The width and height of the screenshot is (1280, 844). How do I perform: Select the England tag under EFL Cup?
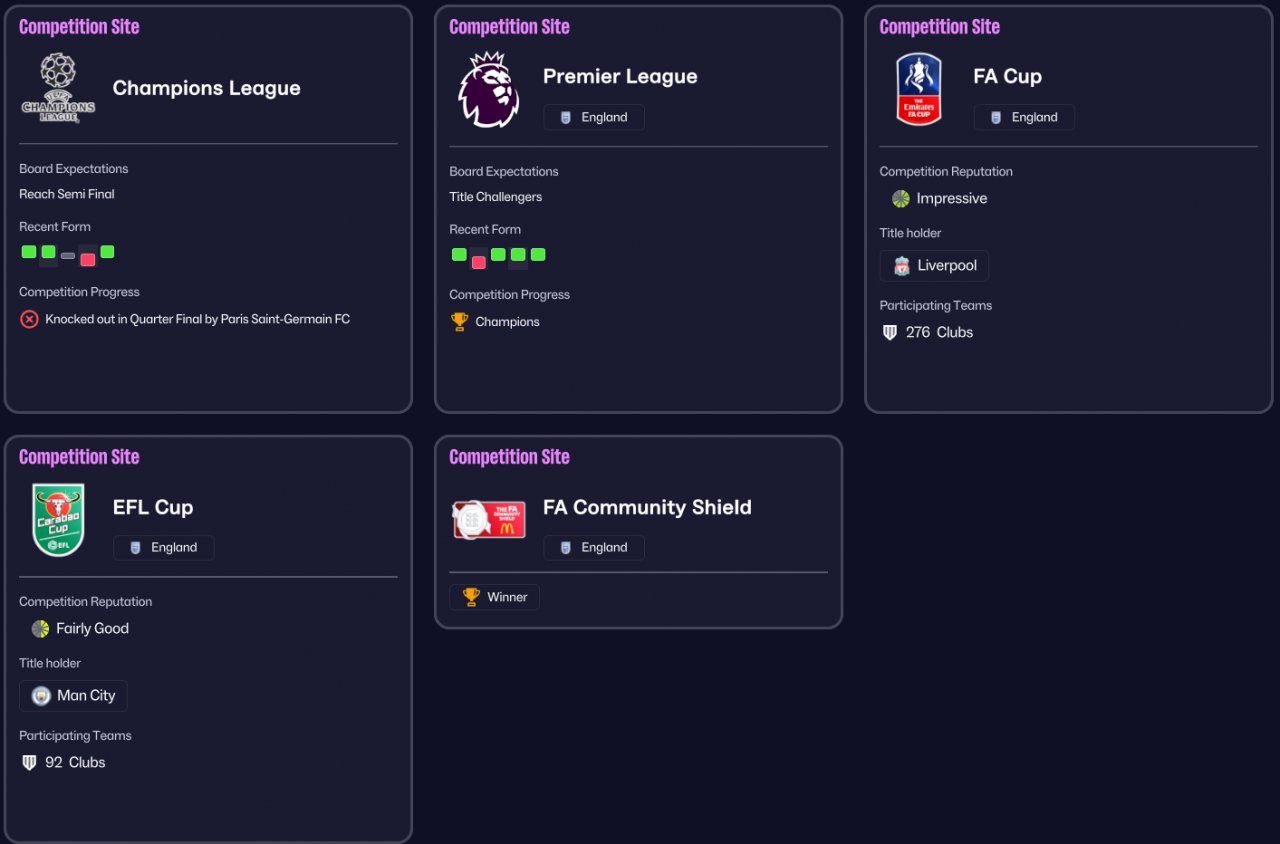[164, 548]
